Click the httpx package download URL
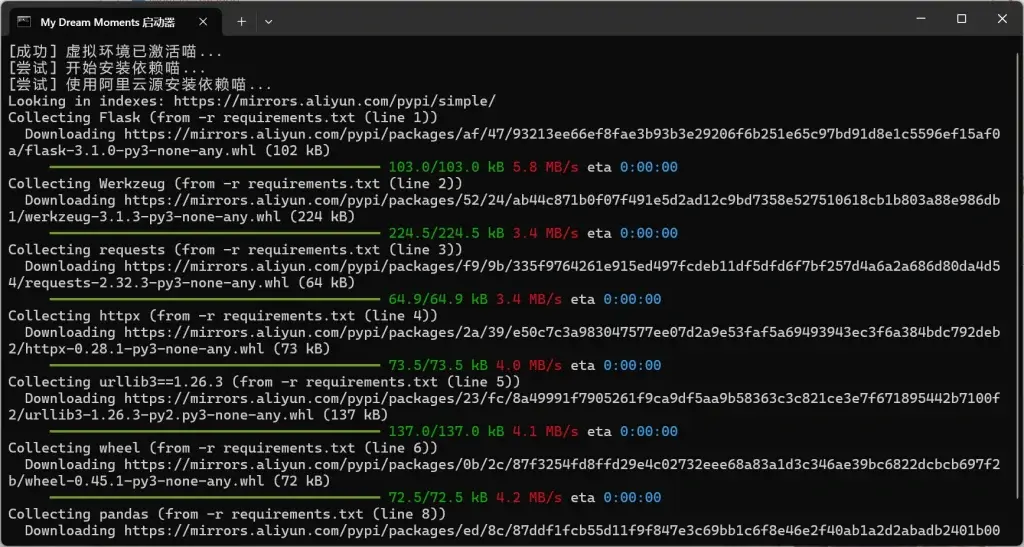This screenshot has width=1024, height=547. (560, 332)
